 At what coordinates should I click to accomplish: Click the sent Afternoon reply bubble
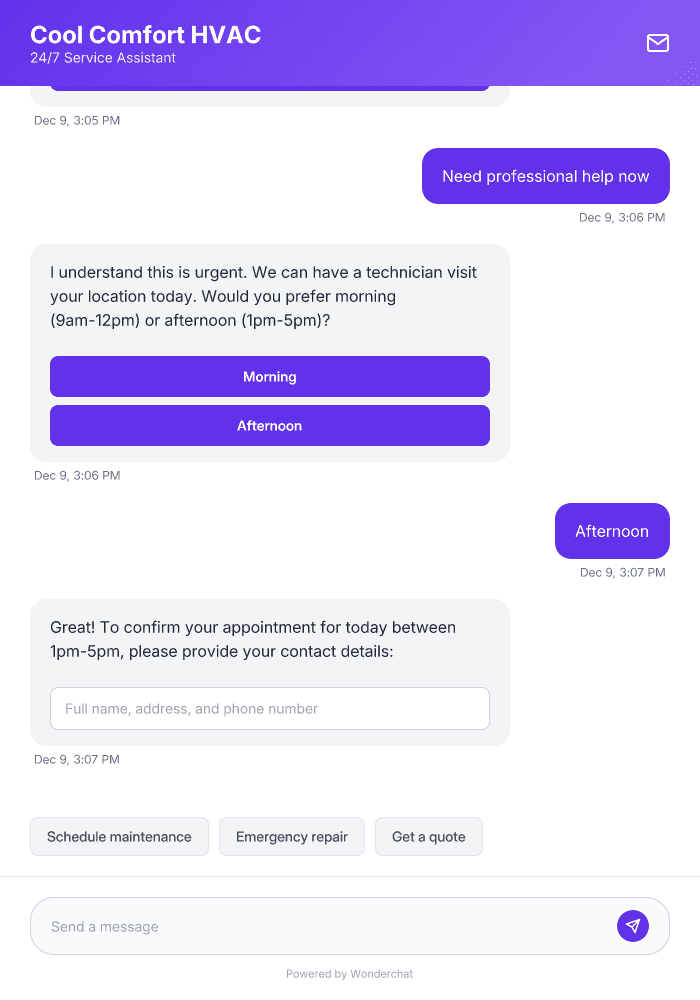[612, 530]
